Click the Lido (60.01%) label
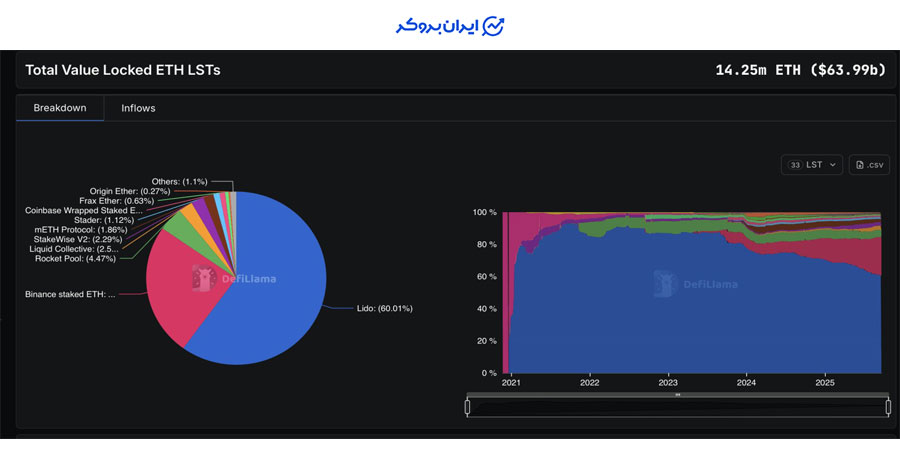The image size is (900, 471). 384,309
